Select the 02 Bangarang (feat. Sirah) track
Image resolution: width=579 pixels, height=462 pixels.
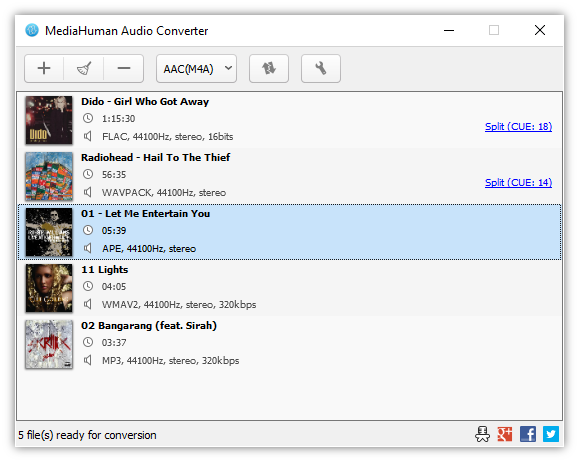click(x=290, y=344)
